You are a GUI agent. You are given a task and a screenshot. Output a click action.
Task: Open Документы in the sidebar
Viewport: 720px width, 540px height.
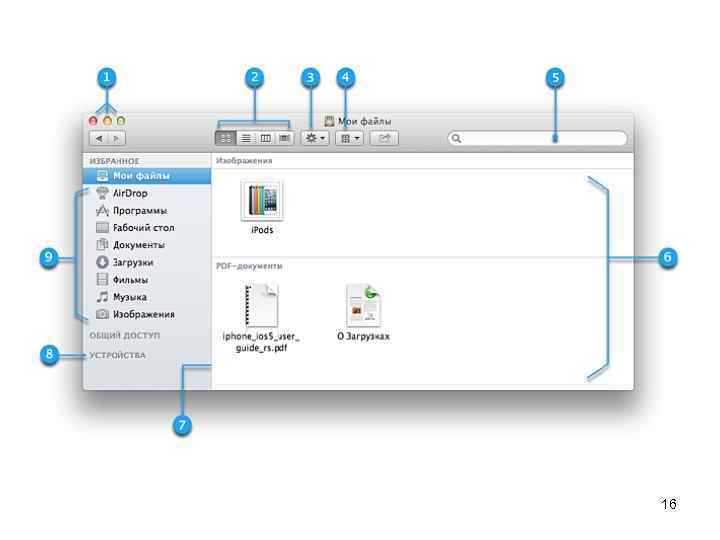click(147, 245)
